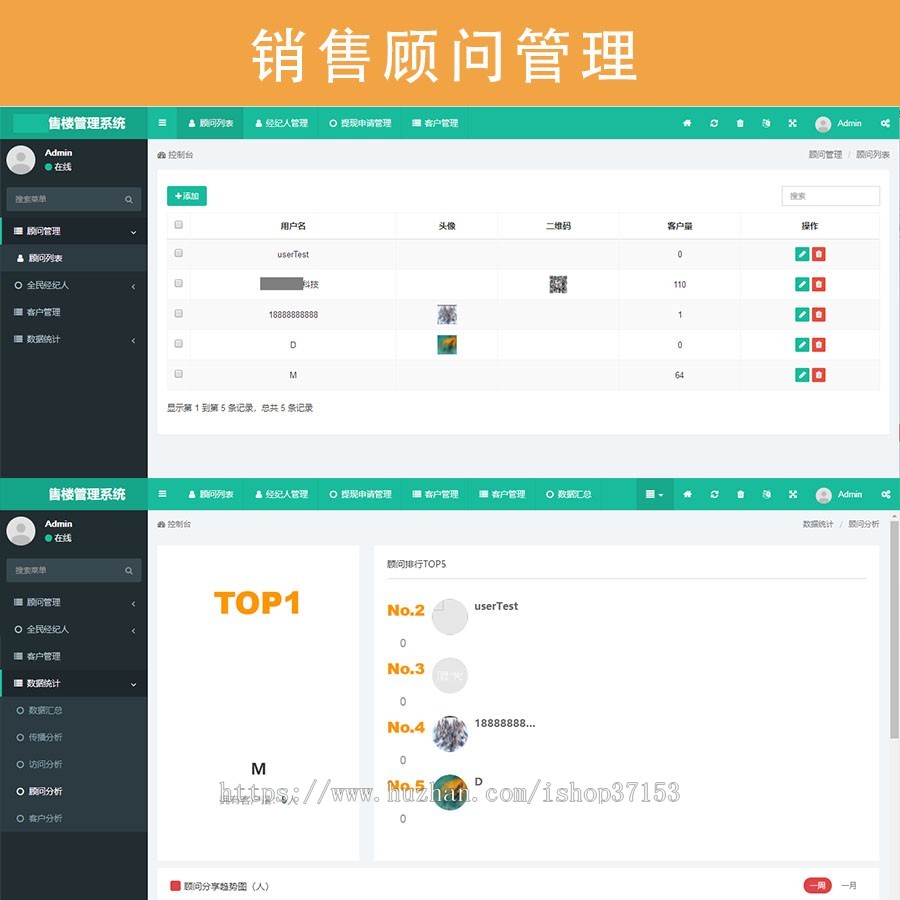
Task: Check the checkbox on the 18888888888 row
Action: pos(180,313)
